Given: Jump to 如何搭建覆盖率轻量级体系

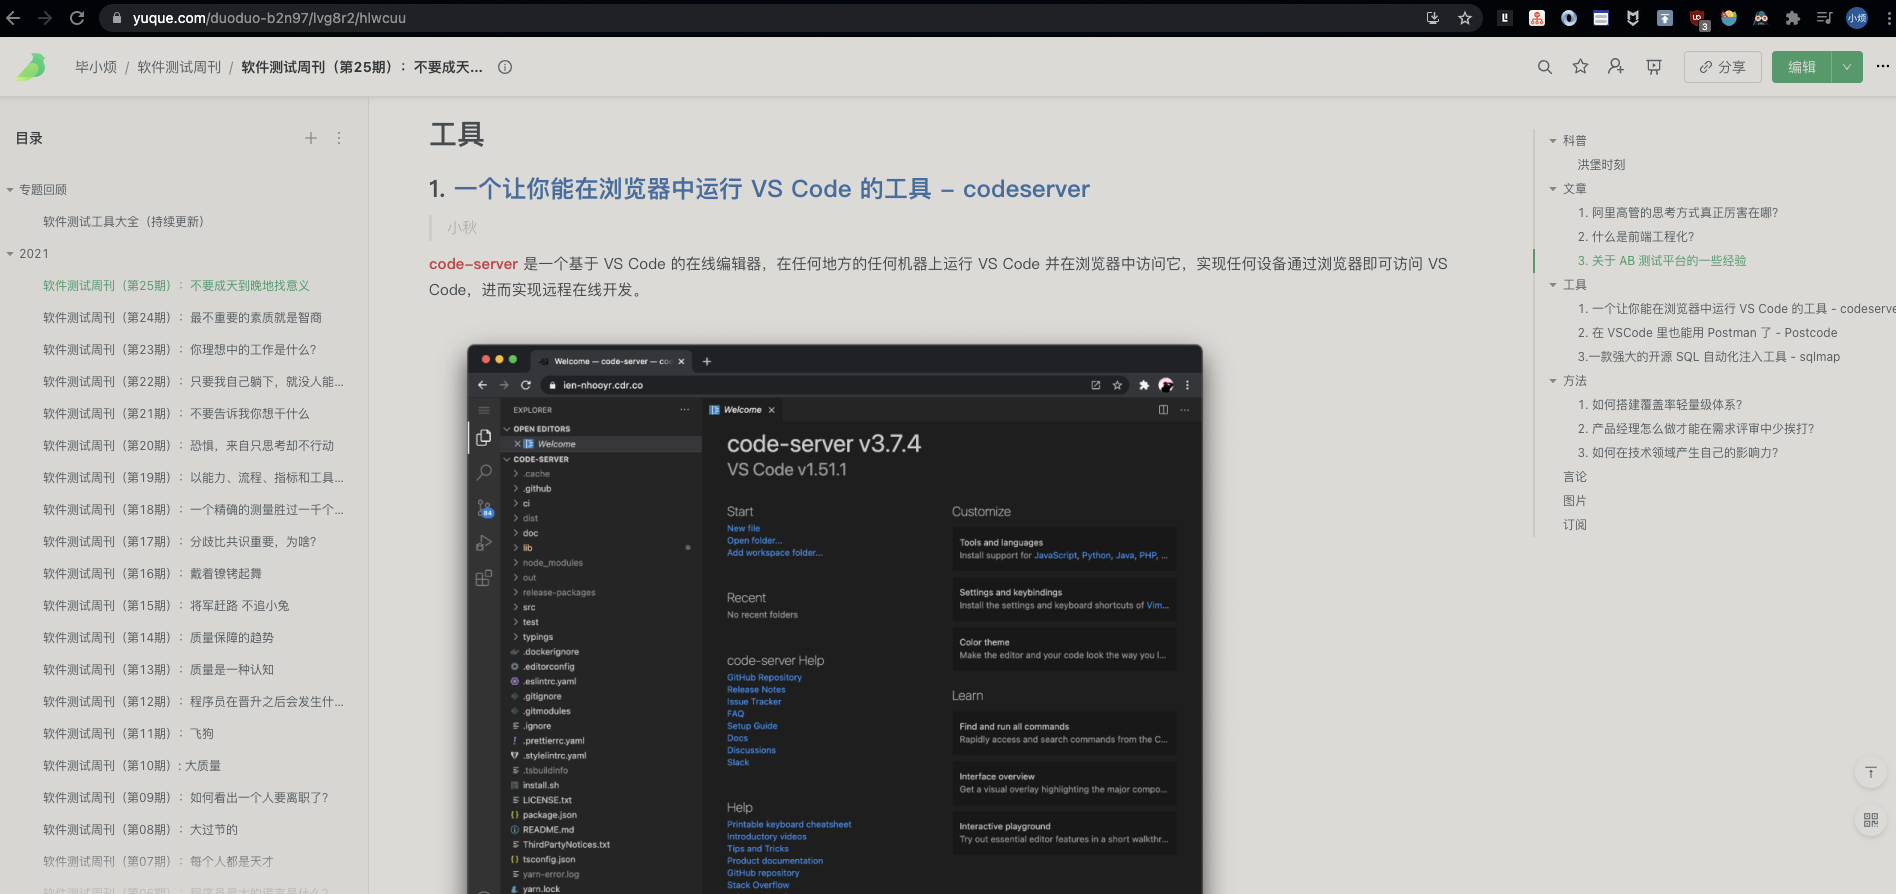Looking at the screenshot, I should point(1659,405).
